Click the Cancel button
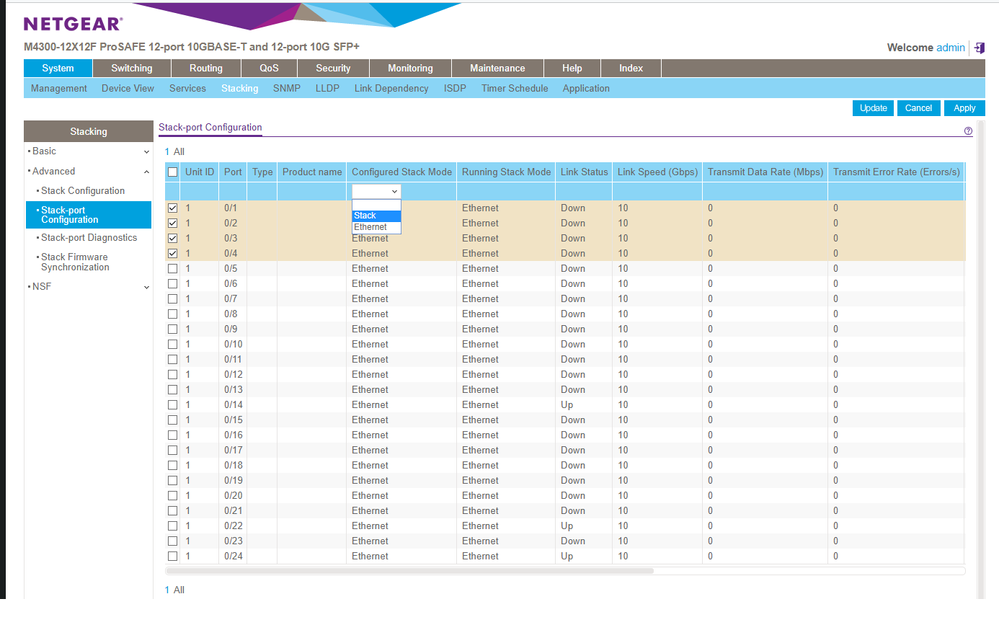This screenshot has width=999, height=620. point(918,108)
